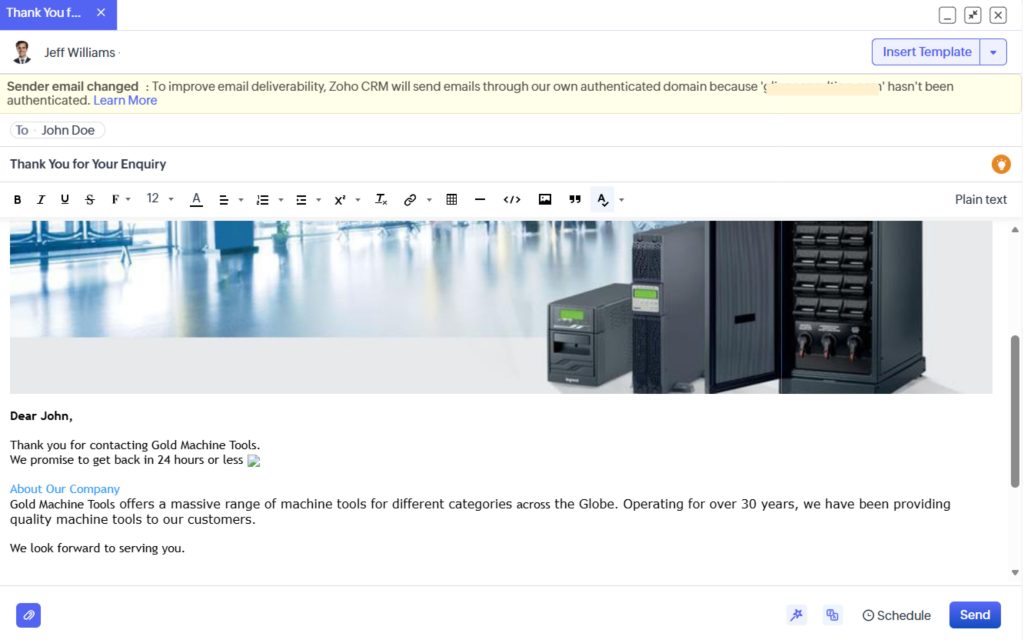The height and width of the screenshot is (640, 1024).
Task: Underline the selected text
Action: [x=65, y=200]
